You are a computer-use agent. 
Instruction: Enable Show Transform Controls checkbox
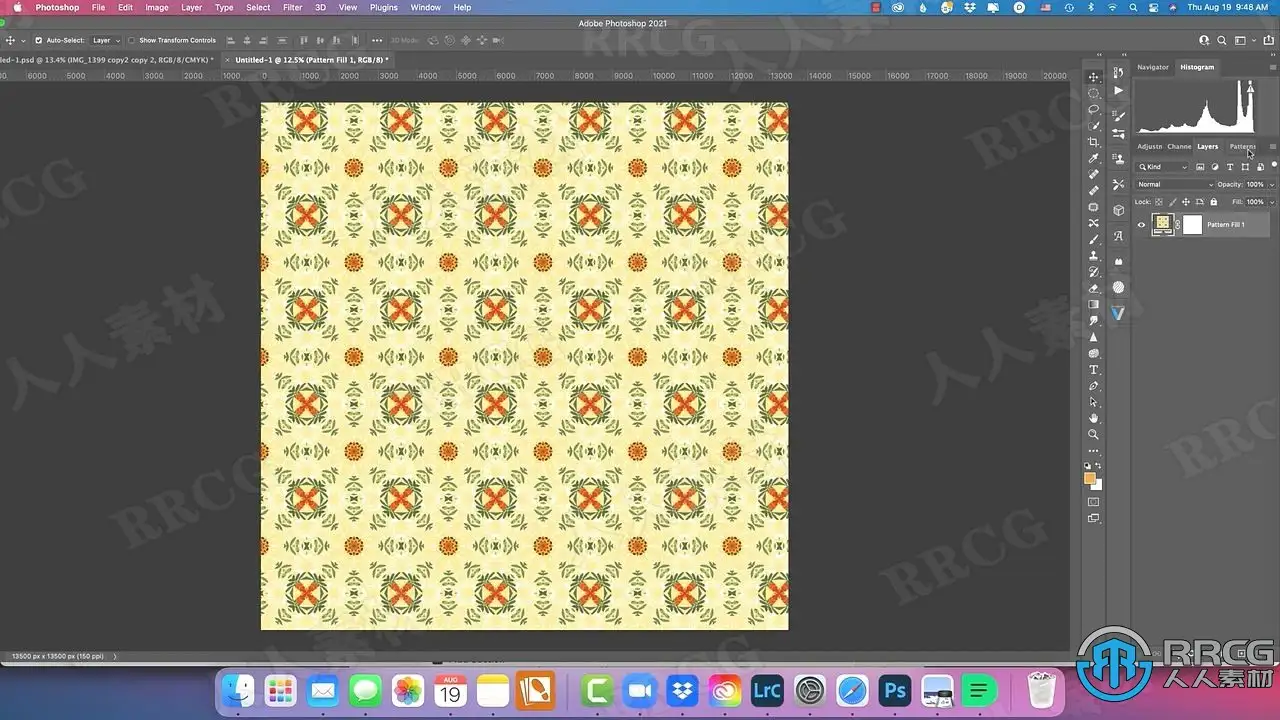132,41
